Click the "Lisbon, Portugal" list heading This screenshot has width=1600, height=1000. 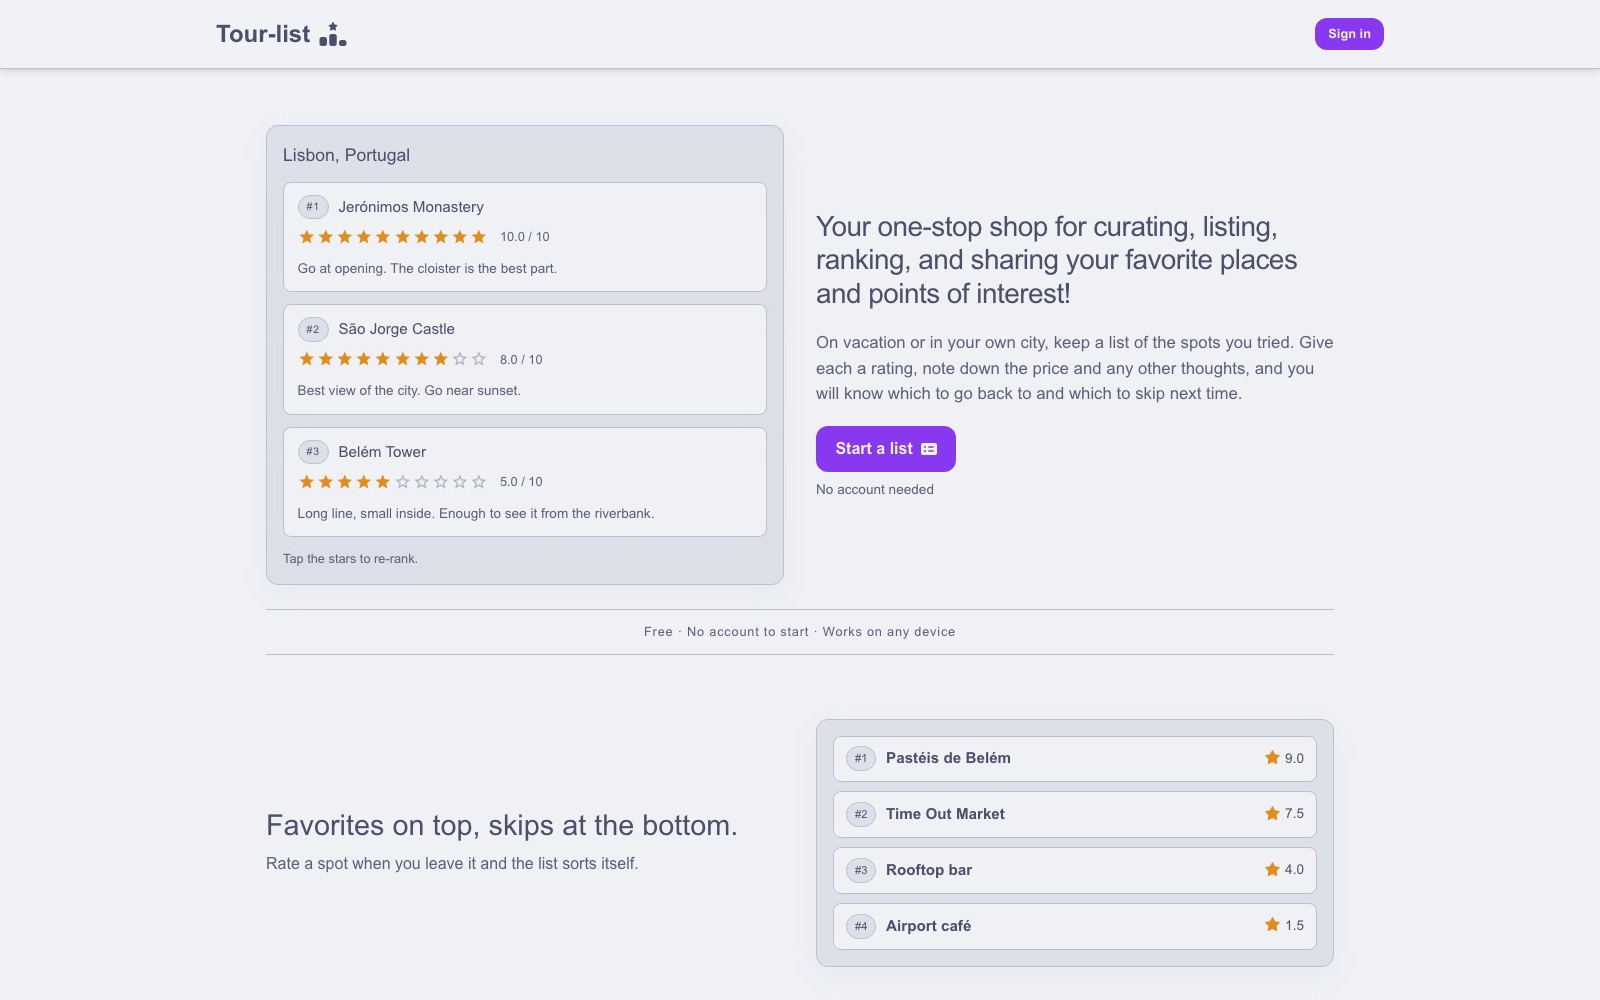[346, 155]
